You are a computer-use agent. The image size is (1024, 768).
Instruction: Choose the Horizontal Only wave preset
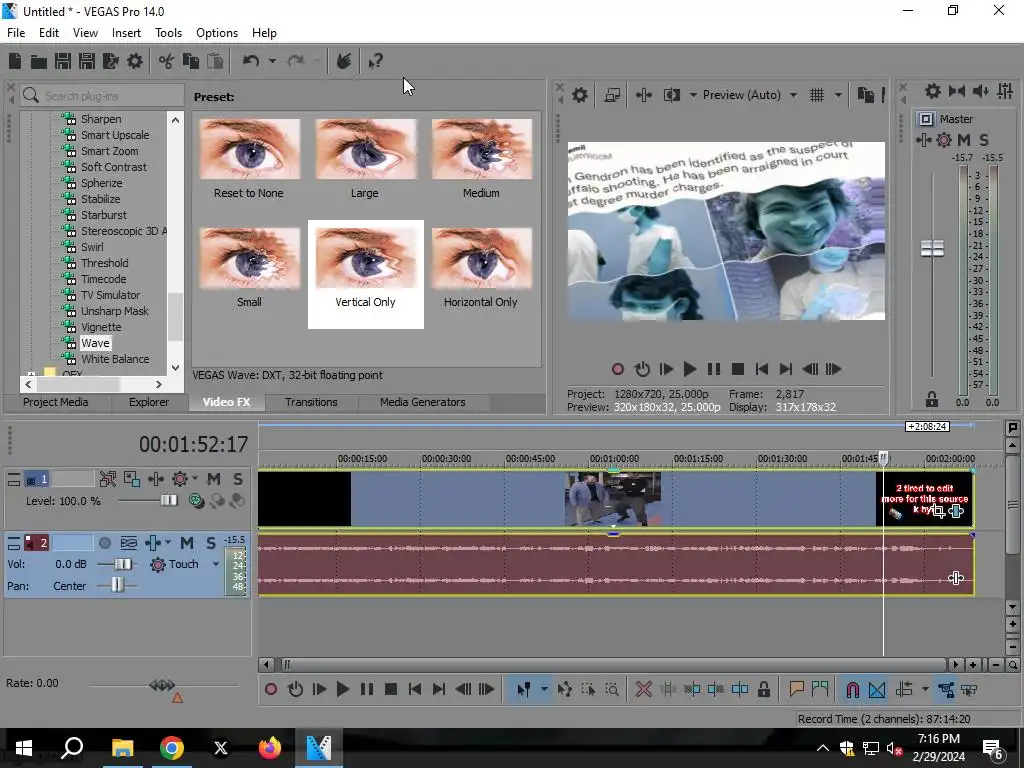(481, 274)
